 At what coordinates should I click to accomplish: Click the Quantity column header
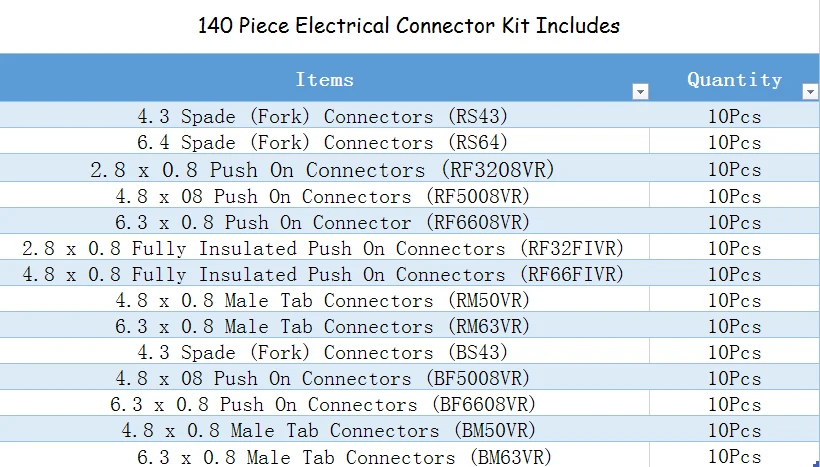[734, 79]
